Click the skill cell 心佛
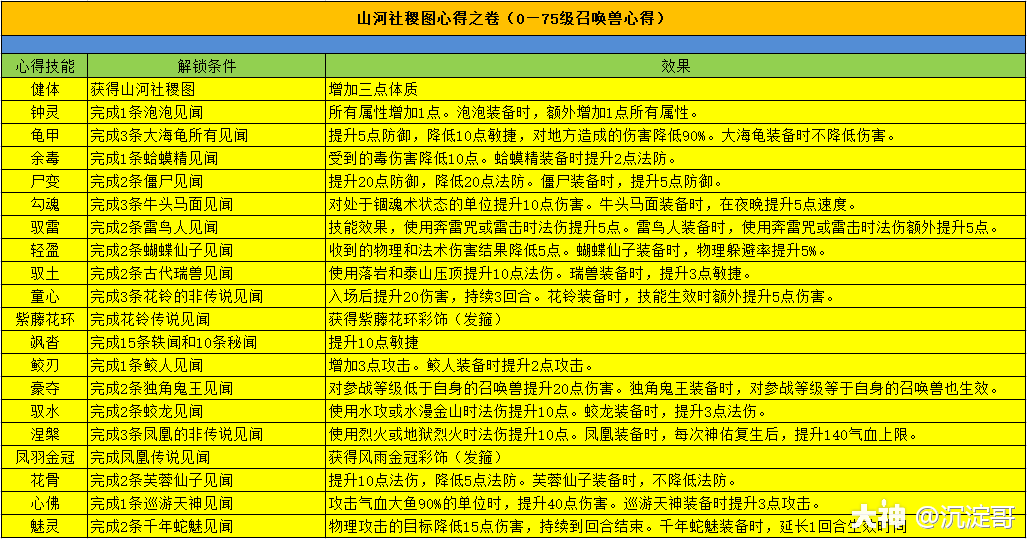The height and width of the screenshot is (539, 1027). click(45, 503)
